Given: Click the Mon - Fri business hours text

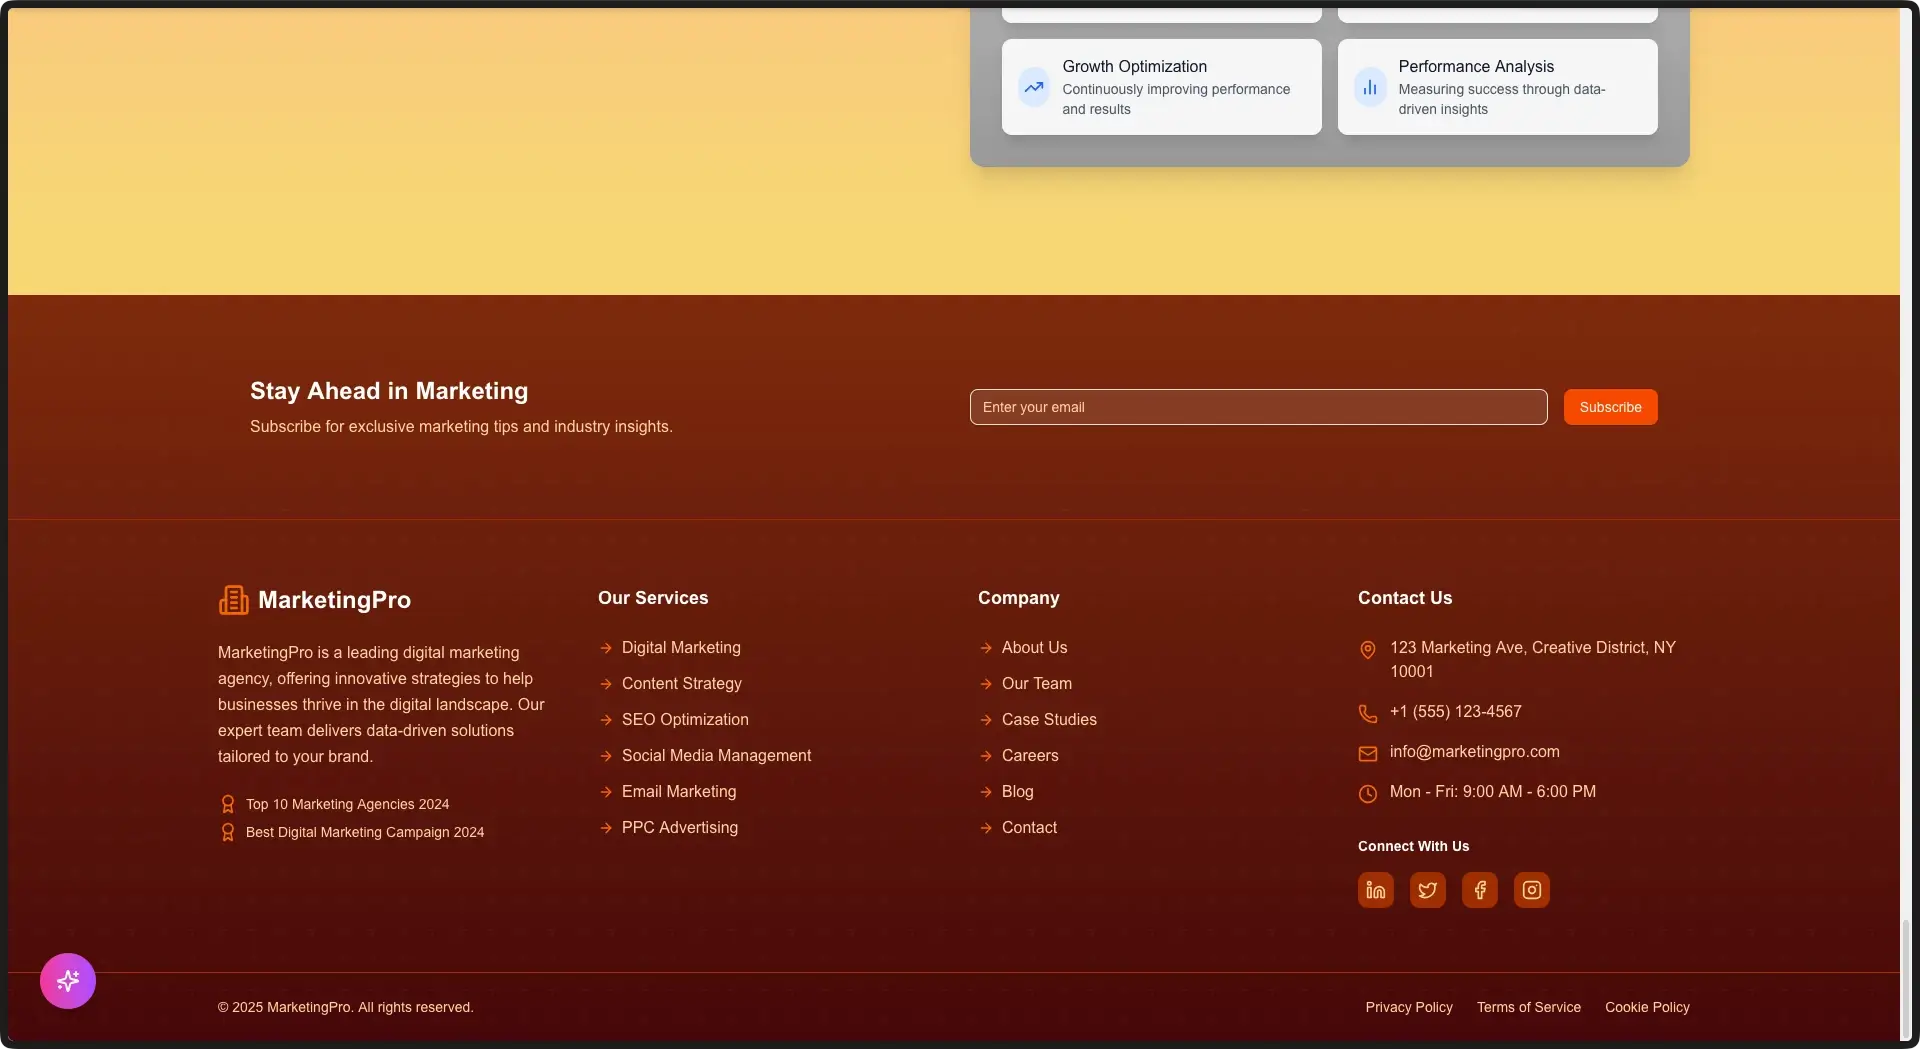Looking at the screenshot, I should pos(1492,792).
